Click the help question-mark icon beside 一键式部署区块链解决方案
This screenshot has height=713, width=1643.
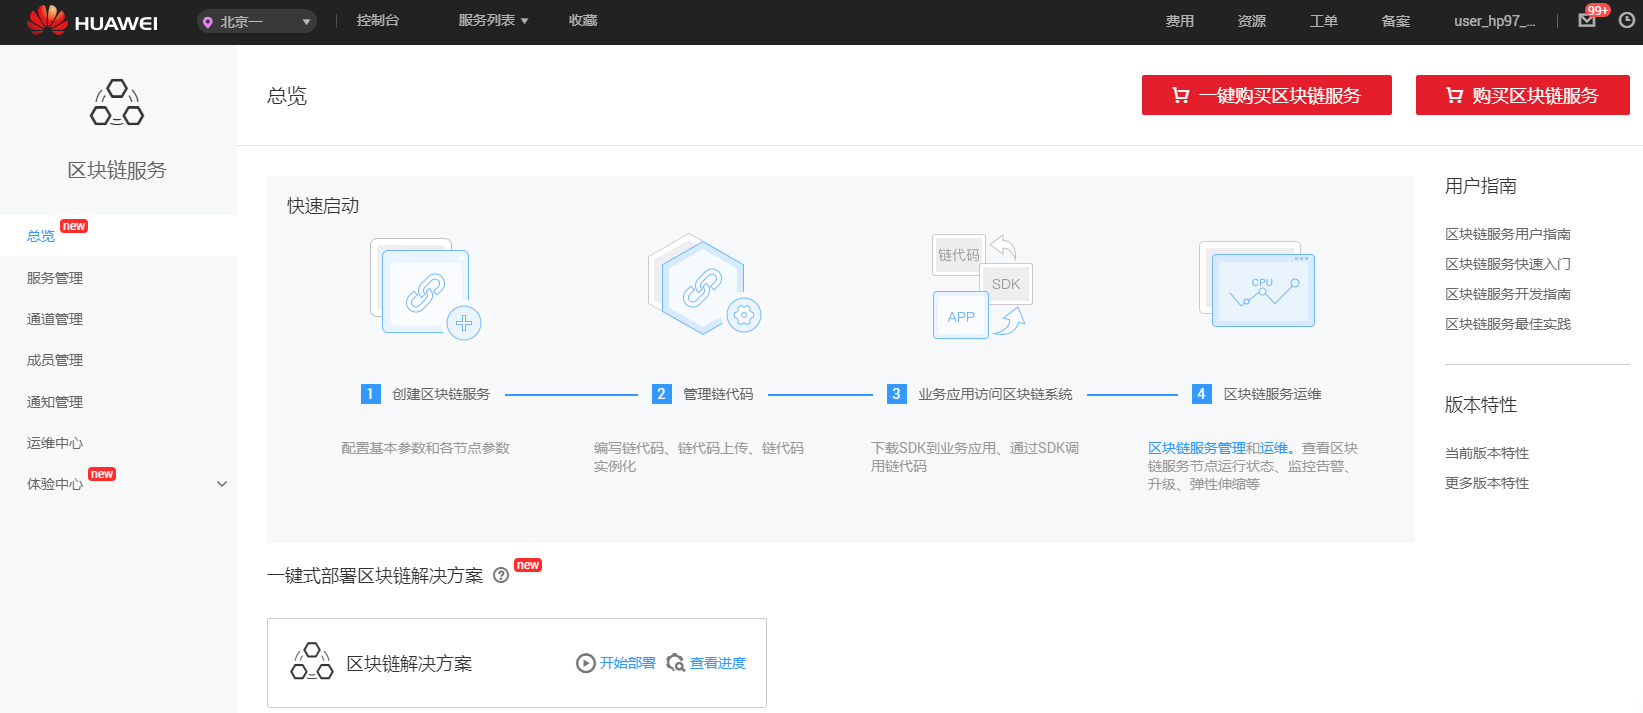[x=501, y=576]
